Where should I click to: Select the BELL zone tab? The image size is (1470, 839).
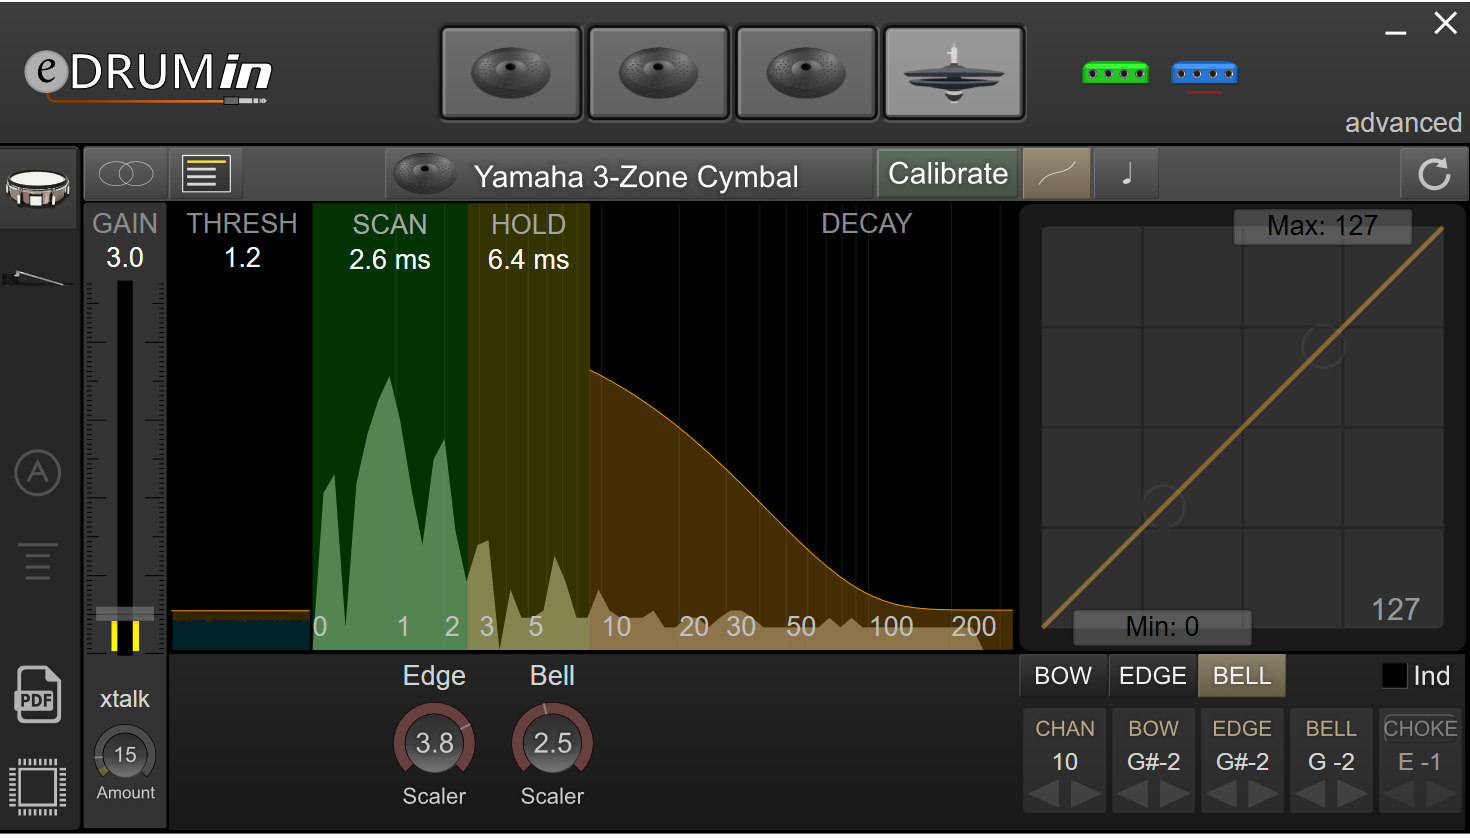click(1242, 676)
